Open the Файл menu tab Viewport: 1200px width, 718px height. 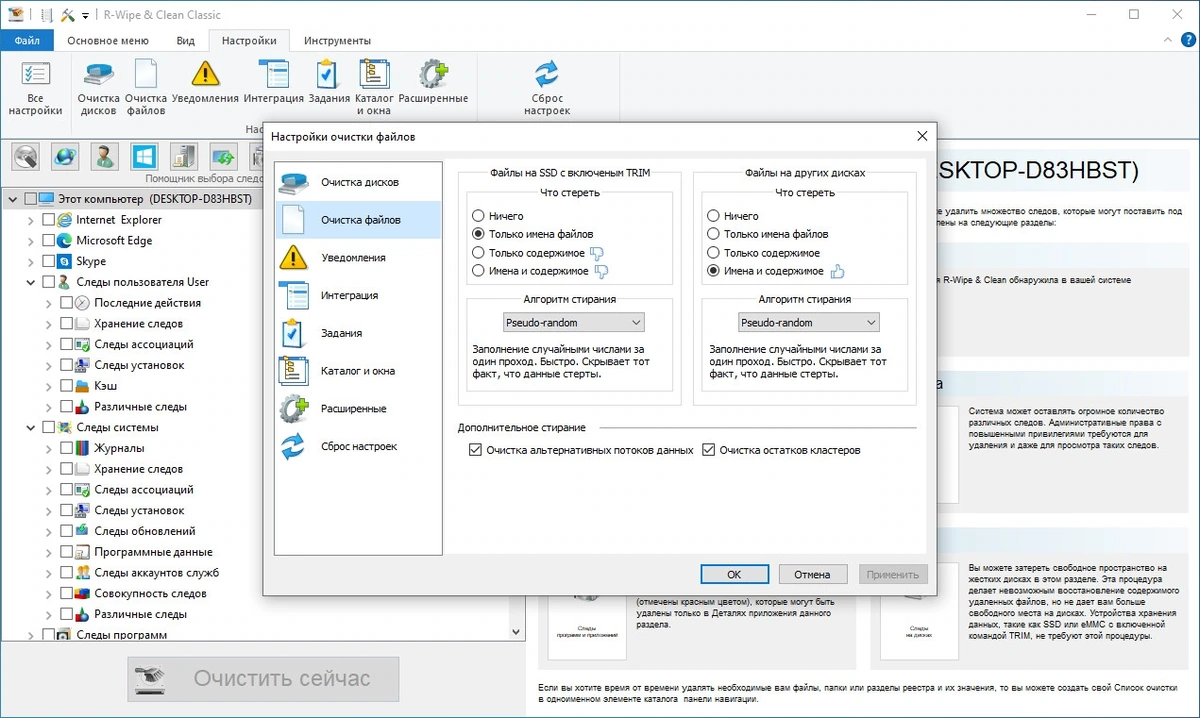tap(27, 41)
